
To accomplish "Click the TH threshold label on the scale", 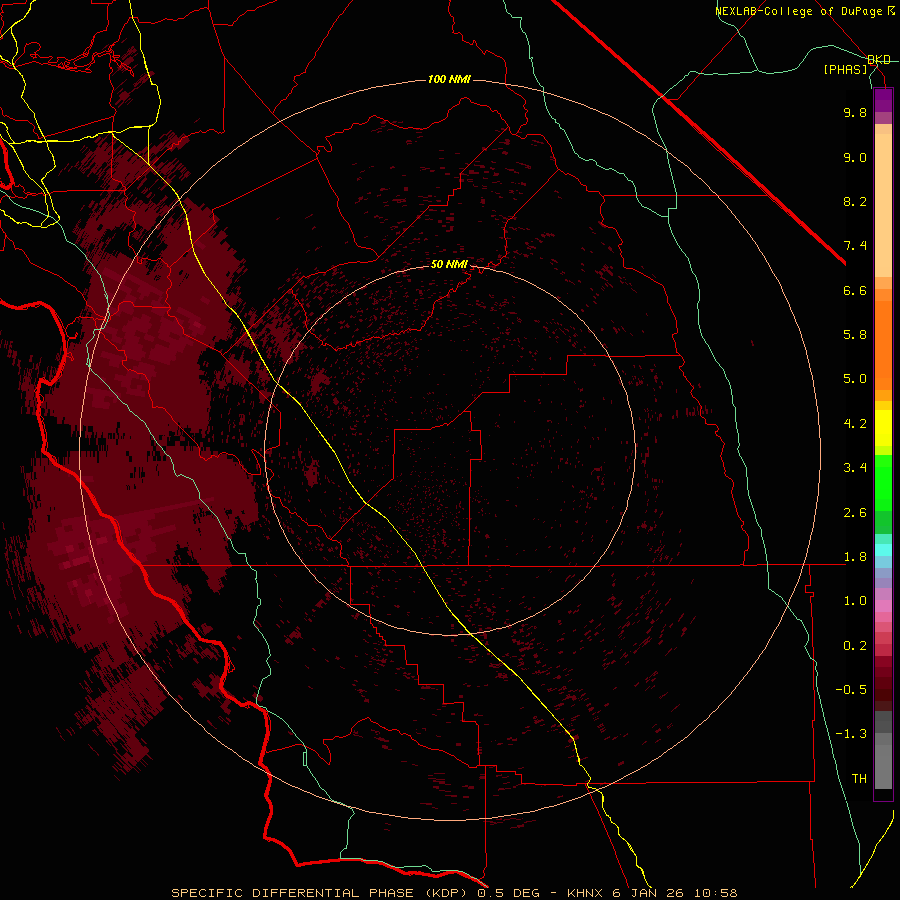I will [859, 779].
